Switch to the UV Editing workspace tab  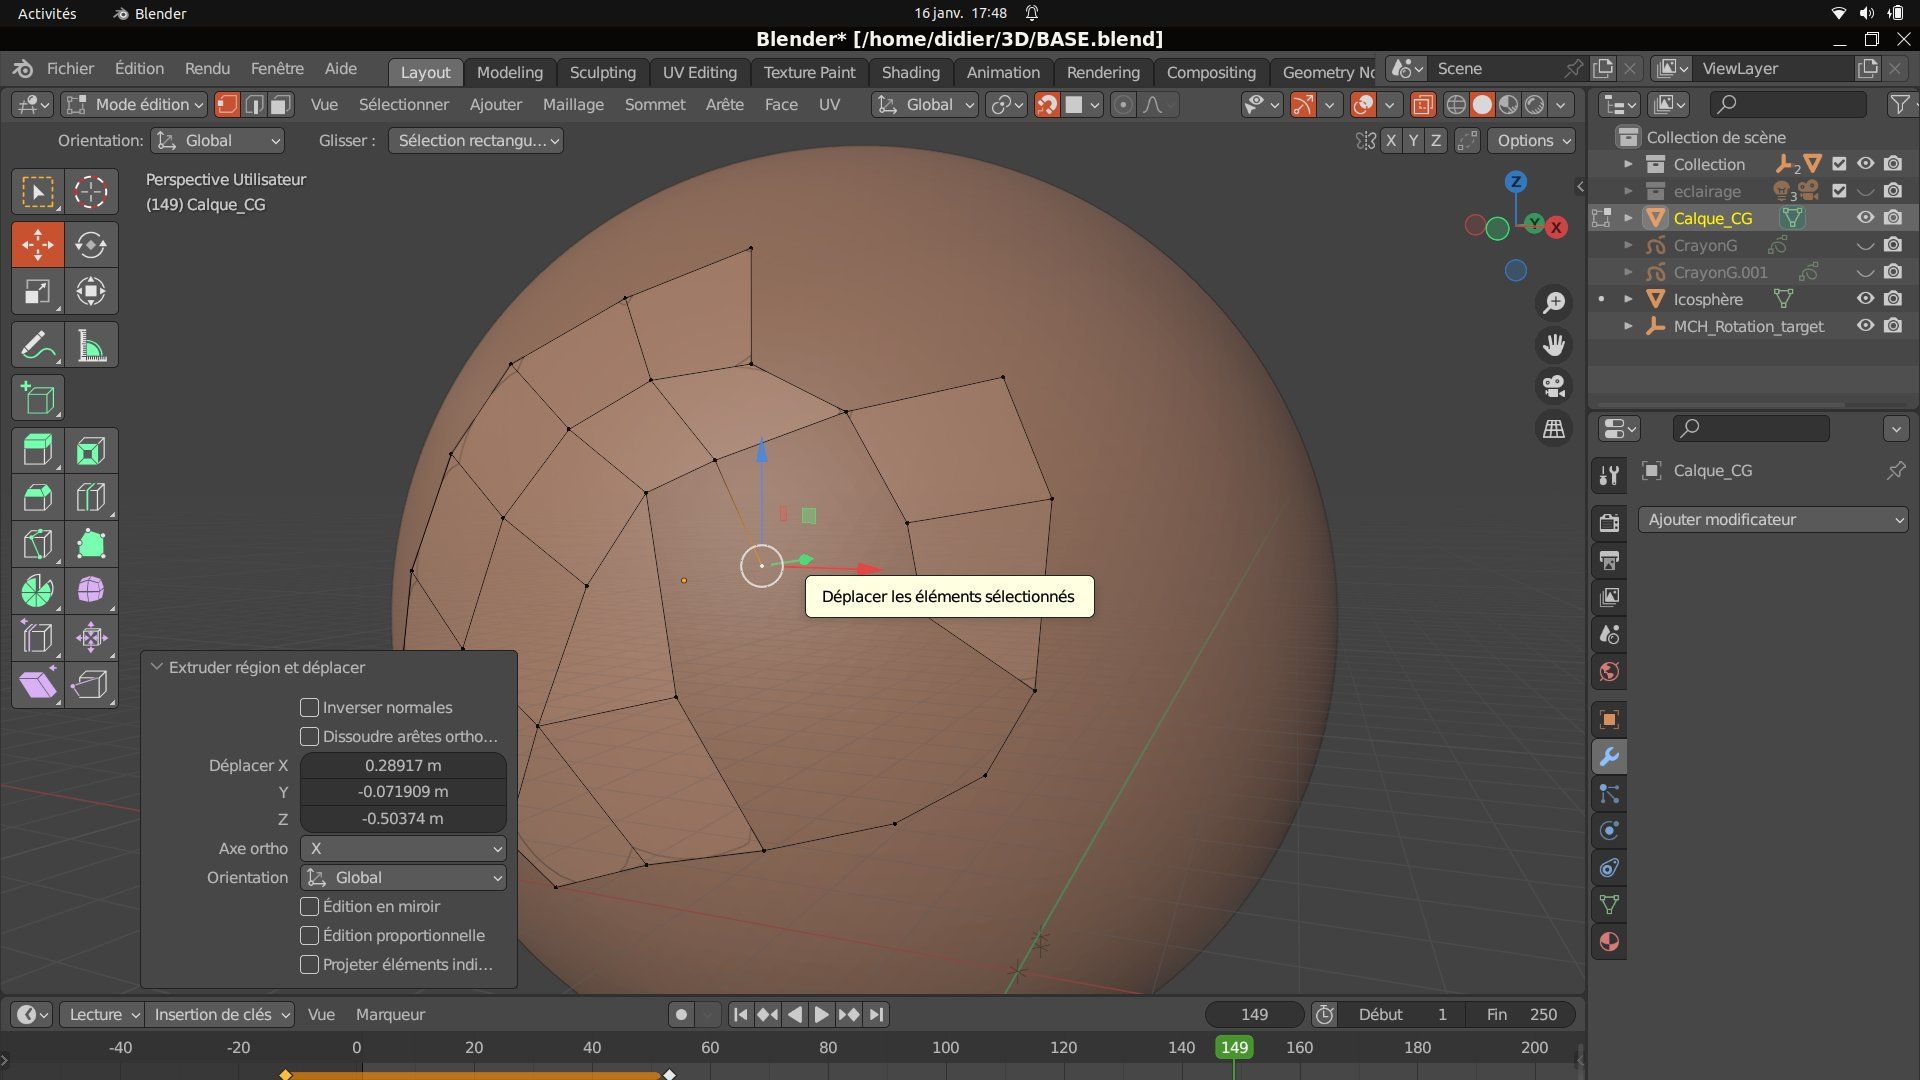(x=699, y=72)
